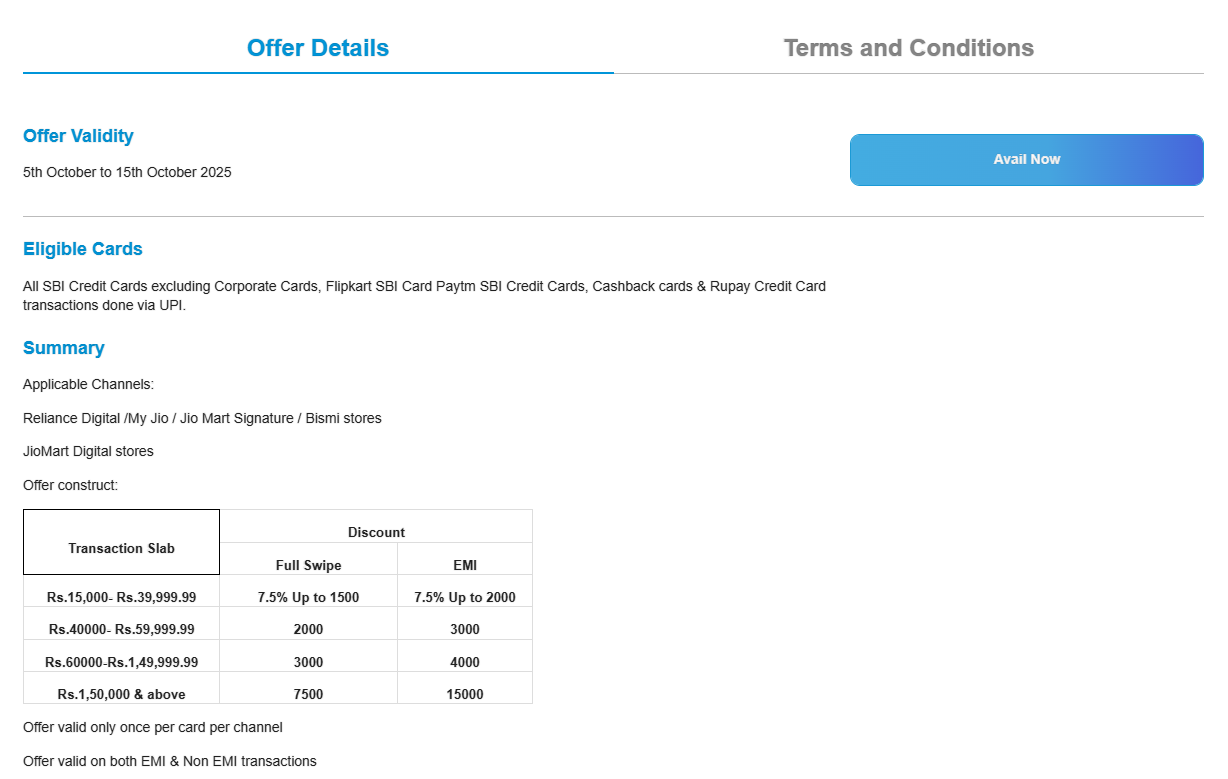This screenshot has width=1228, height=779.
Task: Click the 7.5% Up to 1500 cell
Action: click(308, 597)
